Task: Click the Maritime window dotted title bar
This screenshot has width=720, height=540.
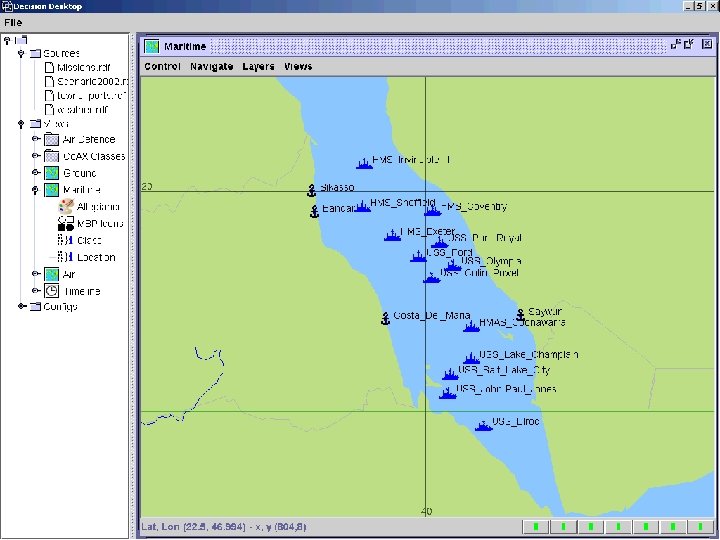Action: pyautogui.click(x=439, y=46)
